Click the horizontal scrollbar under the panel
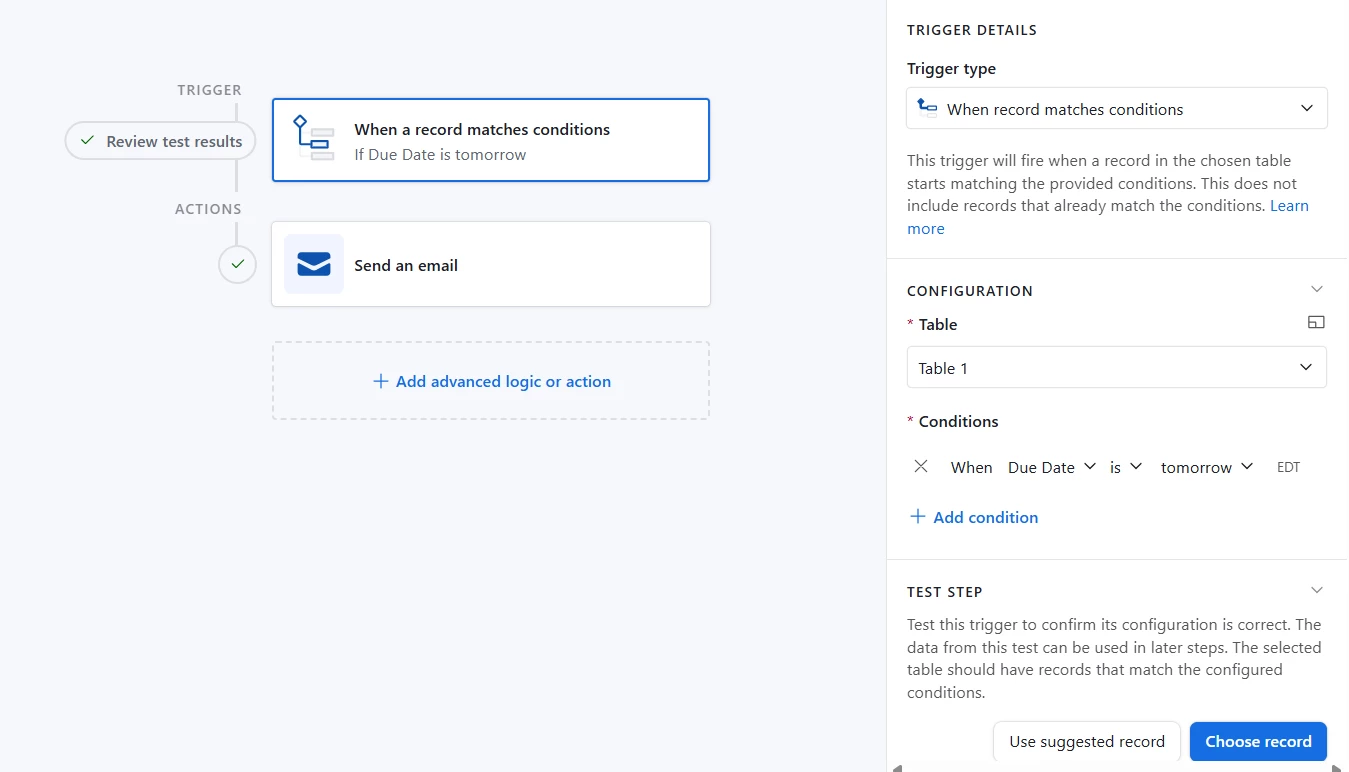 pyautogui.click(x=1116, y=768)
